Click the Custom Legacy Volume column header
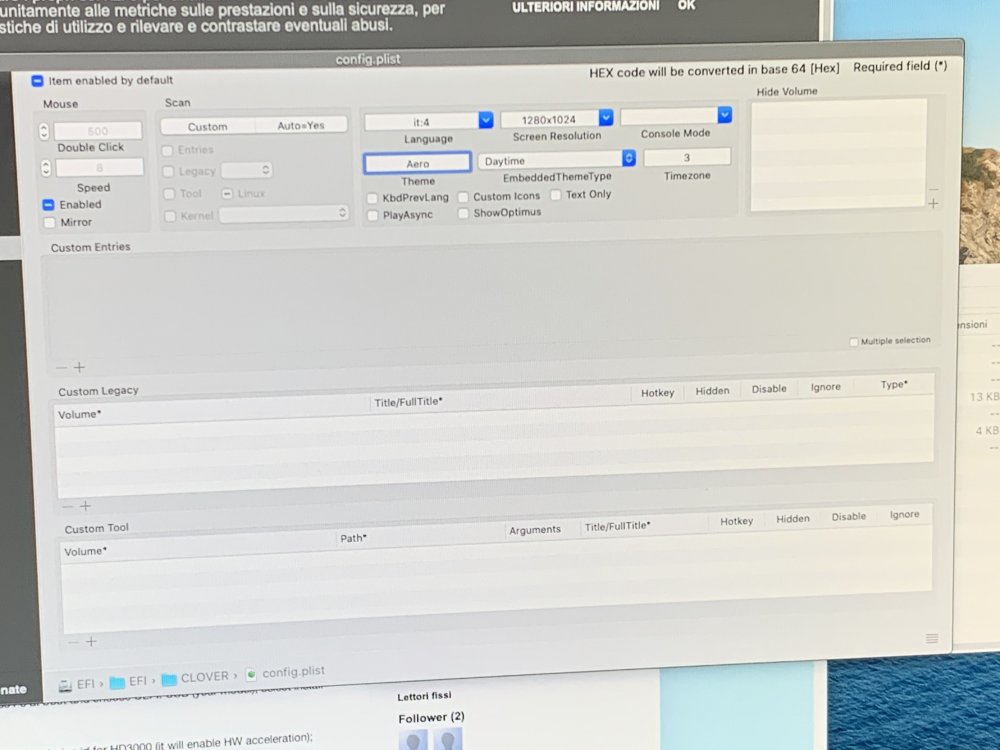1000x750 pixels. coord(79,415)
